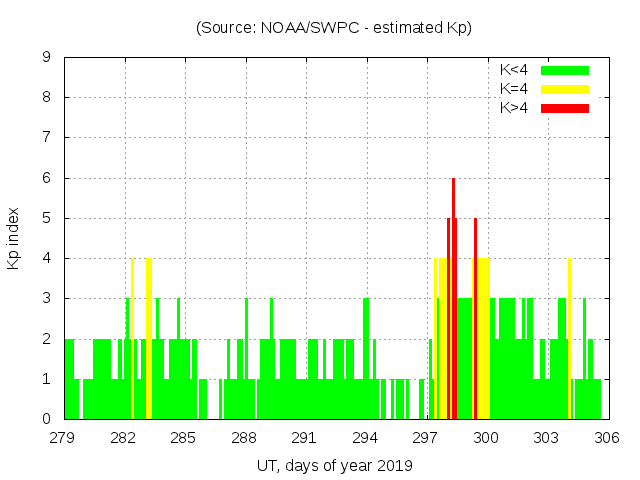The width and height of the screenshot is (640, 480).
Task: Click the green K<4 legend swatch
Action: coord(565,70)
